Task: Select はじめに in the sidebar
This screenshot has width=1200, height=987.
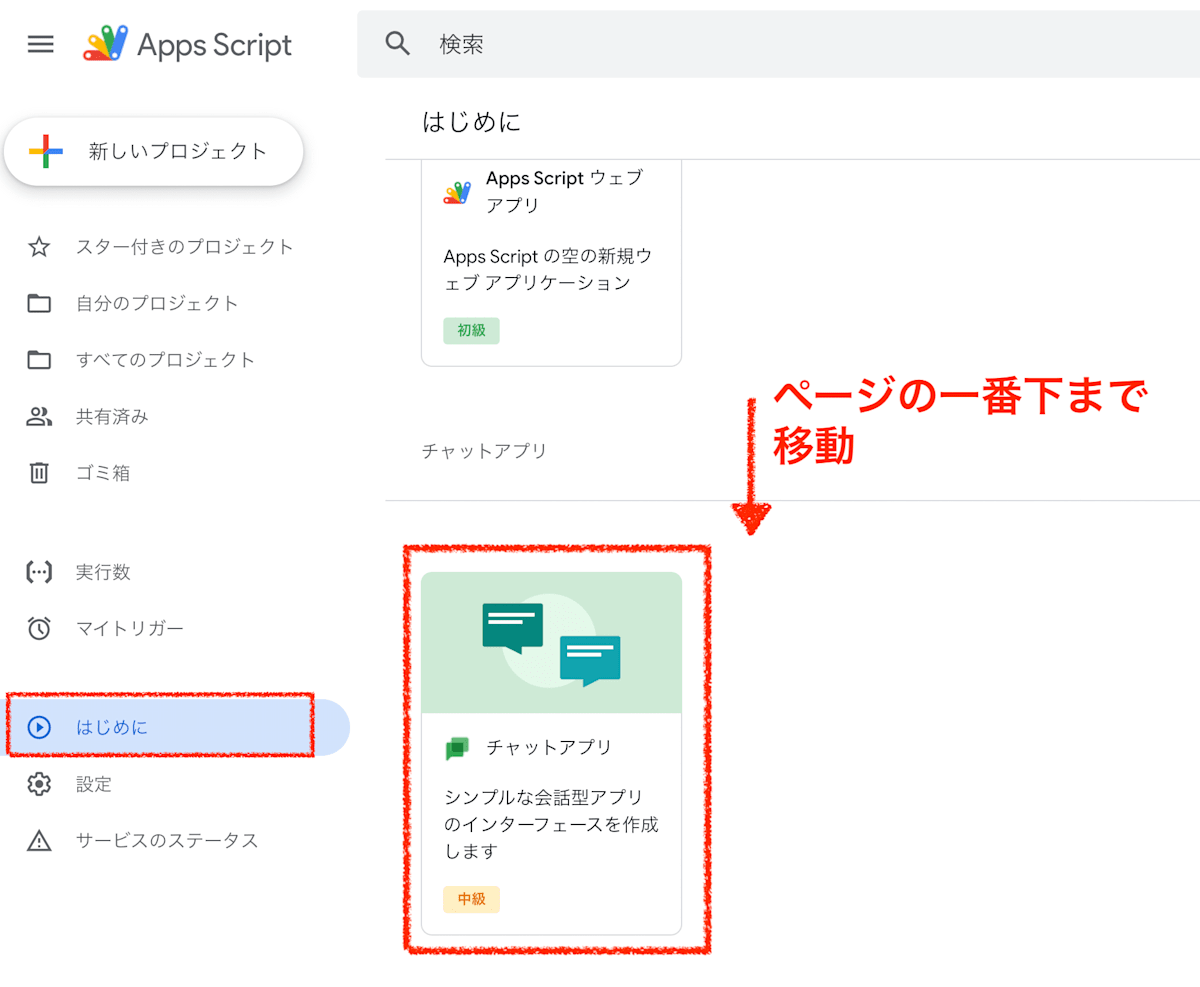Action: (x=176, y=727)
